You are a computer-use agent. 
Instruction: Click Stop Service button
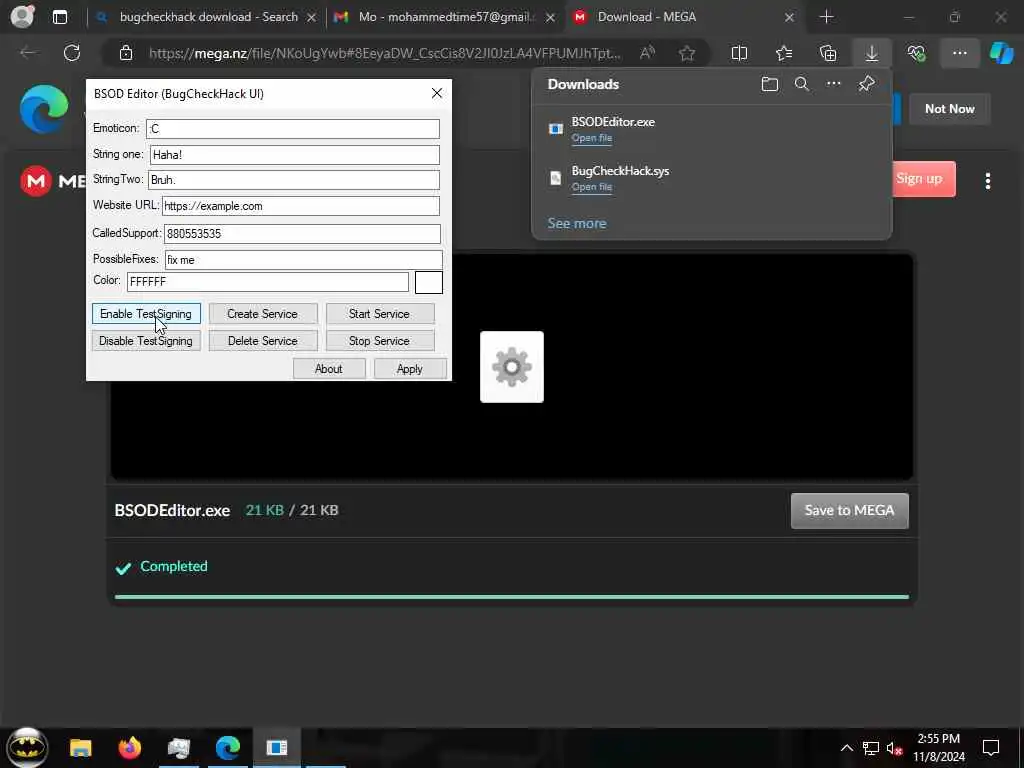[379, 341]
